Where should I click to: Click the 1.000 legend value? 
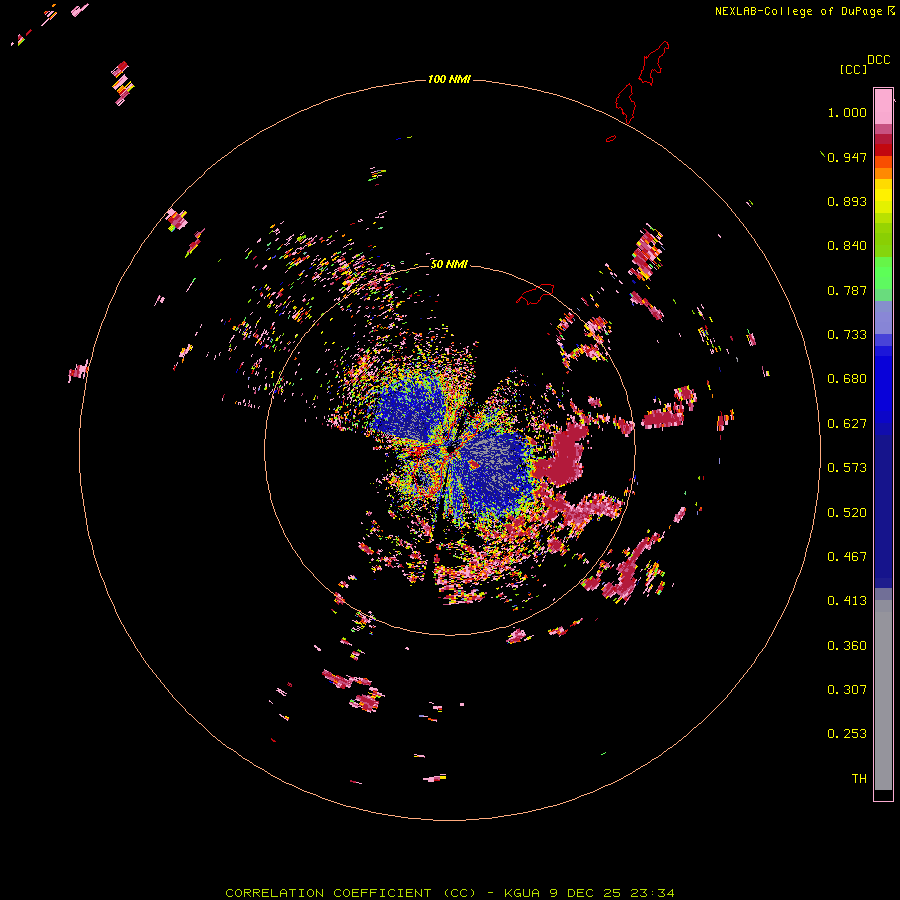[x=847, y=112]
